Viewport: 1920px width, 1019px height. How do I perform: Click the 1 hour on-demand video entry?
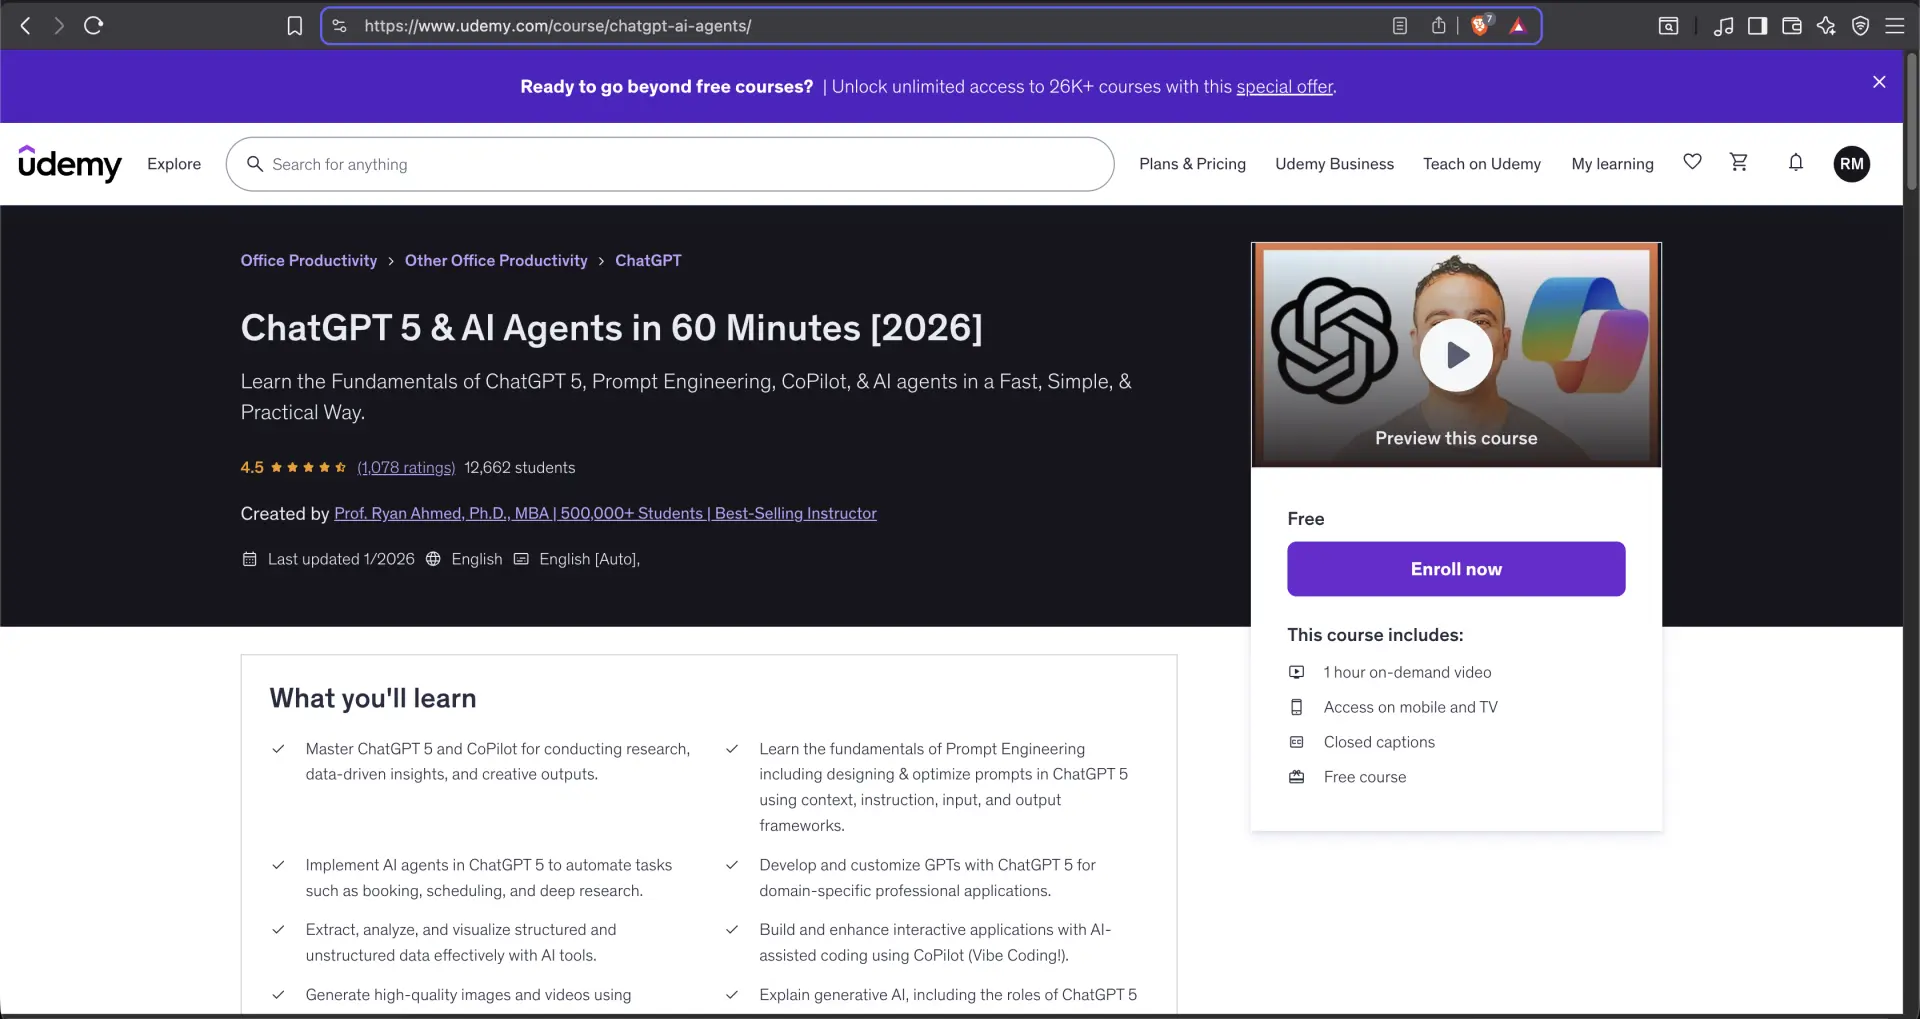click(1407, 672)
